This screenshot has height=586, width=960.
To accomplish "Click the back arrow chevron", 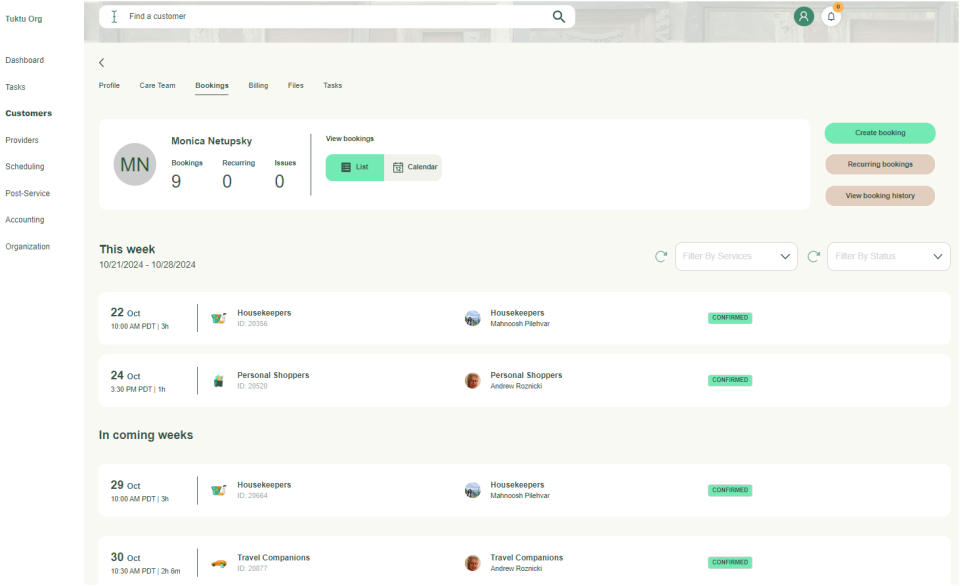I will point(102,63).
